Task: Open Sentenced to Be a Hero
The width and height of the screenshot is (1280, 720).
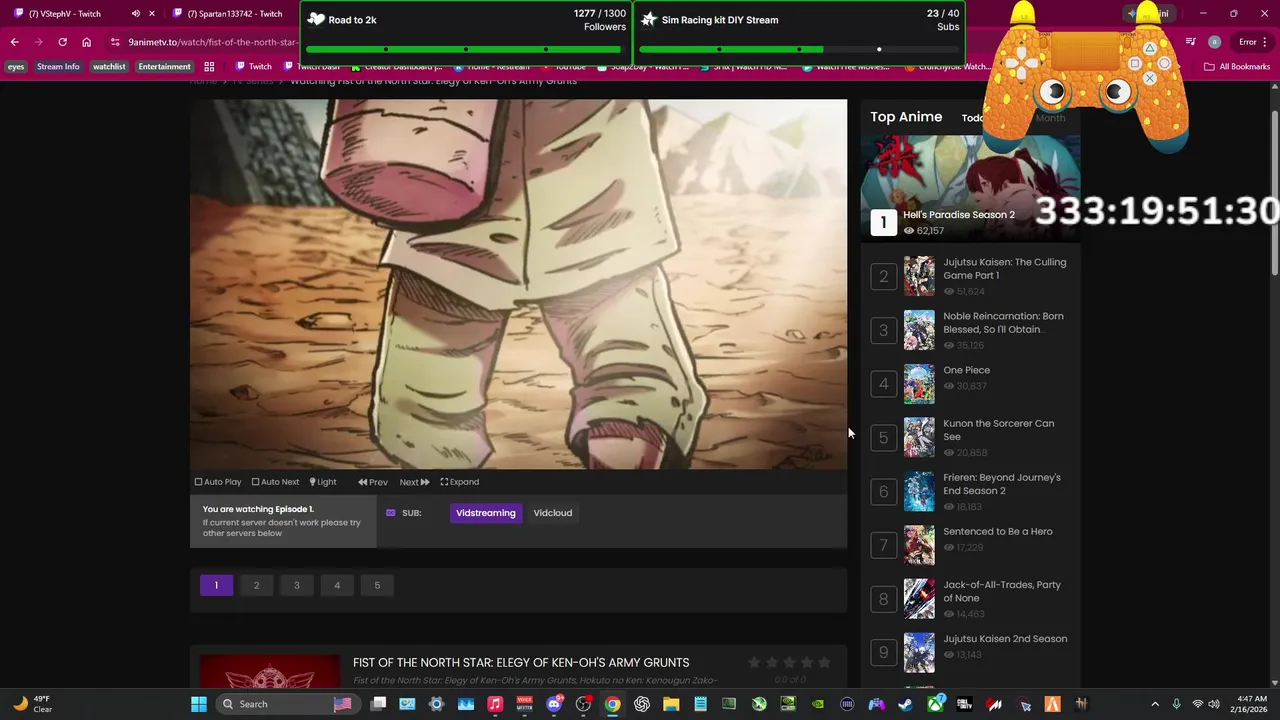Action: click(997, 531)
